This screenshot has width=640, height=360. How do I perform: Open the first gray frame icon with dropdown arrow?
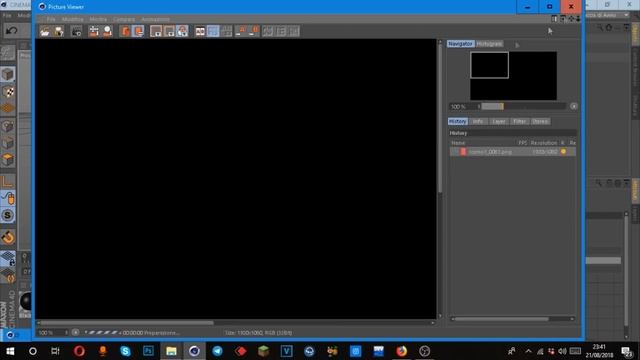[x=156, y=31]
